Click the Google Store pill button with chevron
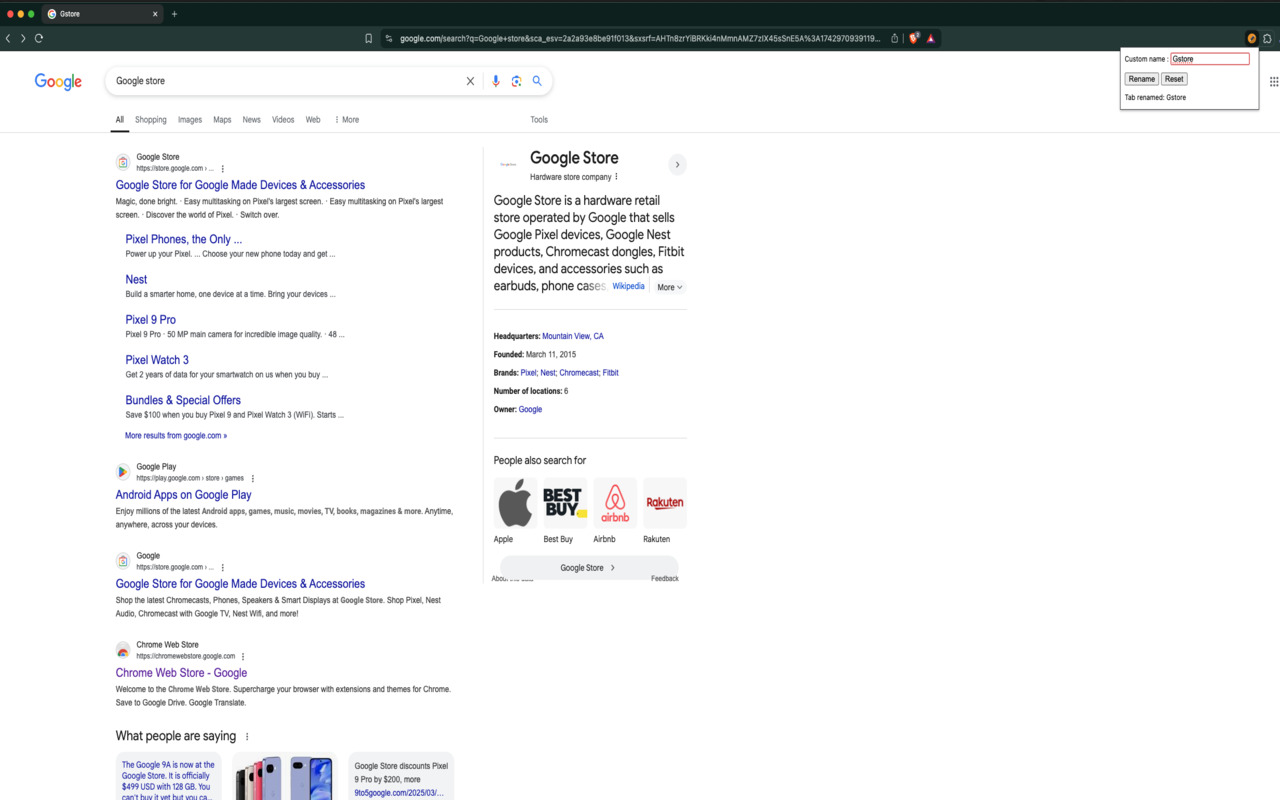The image size is (1280, 800). (589, 568)
